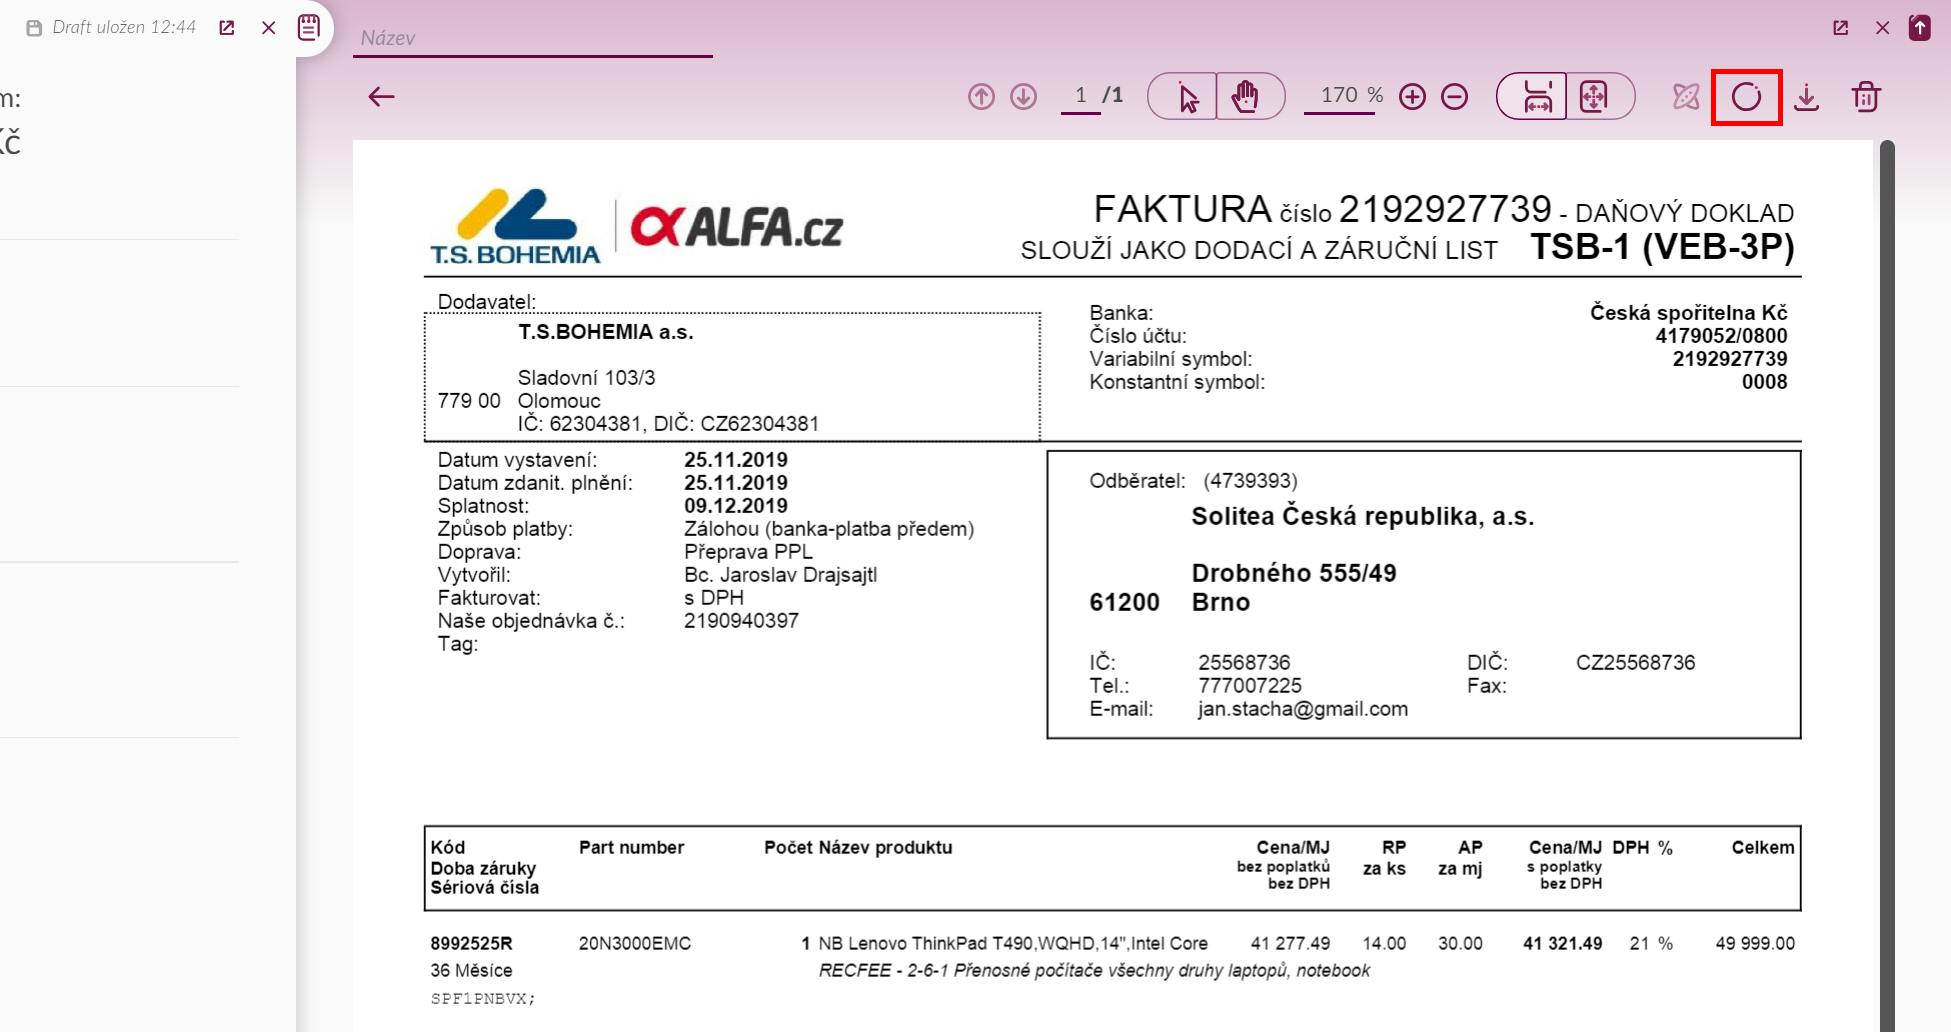Click serial number SPF1PNBVX;
The width and height of the screenshot is (1951, 1032).
tap(483, 998)
